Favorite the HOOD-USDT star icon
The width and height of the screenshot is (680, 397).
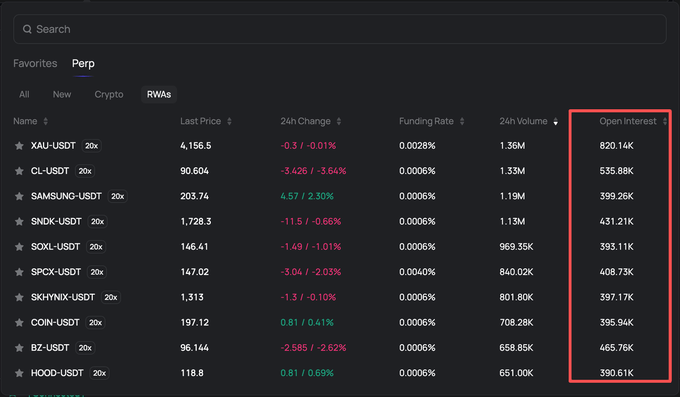pos(19,373)
